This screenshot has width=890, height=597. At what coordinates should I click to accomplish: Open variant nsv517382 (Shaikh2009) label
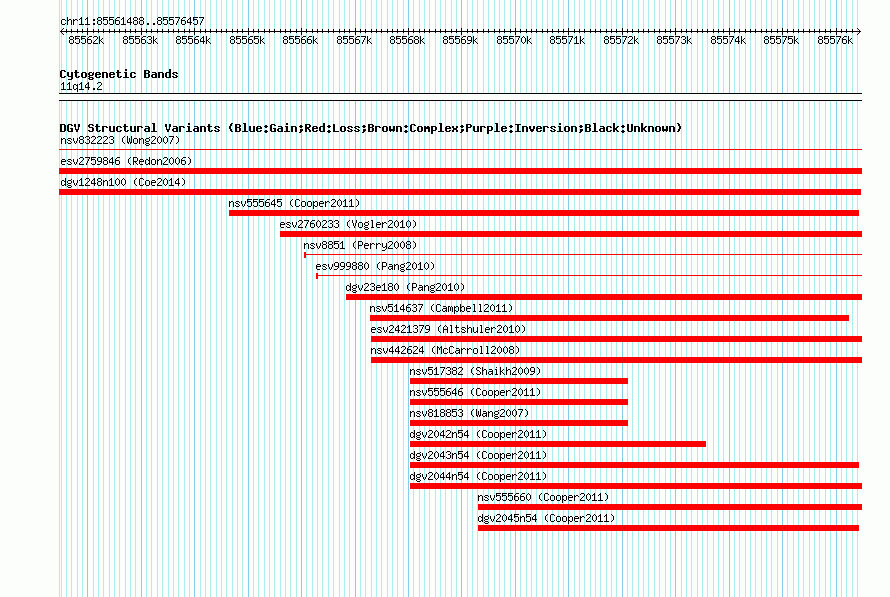click(x=475, y=371)
